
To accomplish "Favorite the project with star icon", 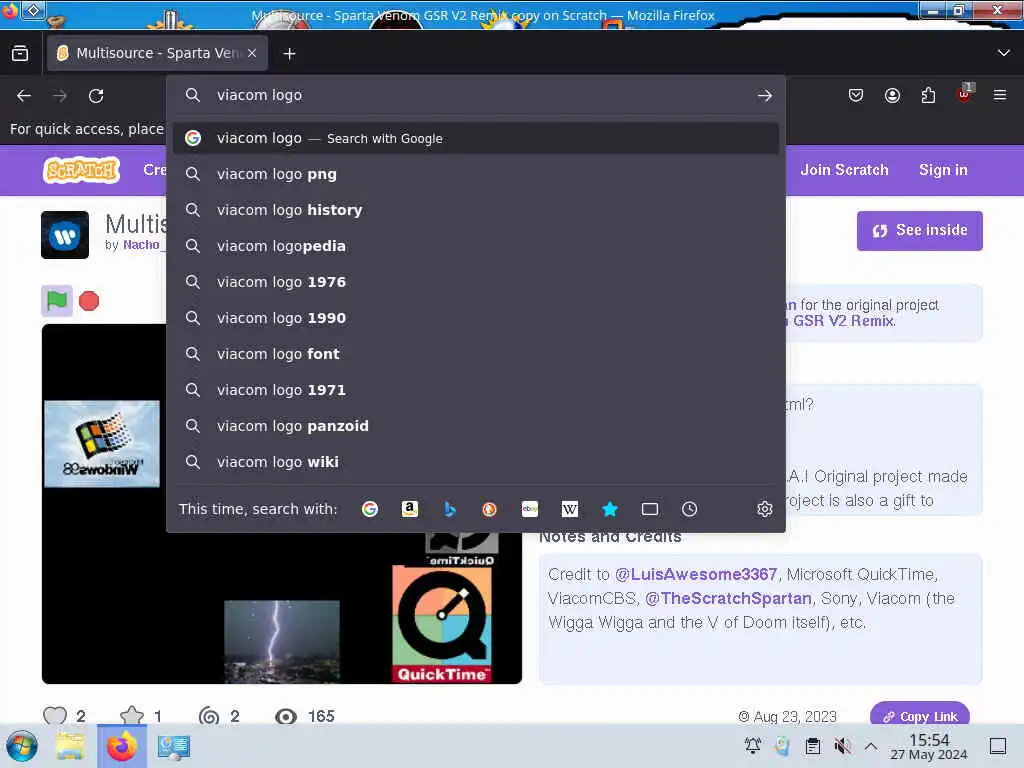I will click(x=132, y=716).
